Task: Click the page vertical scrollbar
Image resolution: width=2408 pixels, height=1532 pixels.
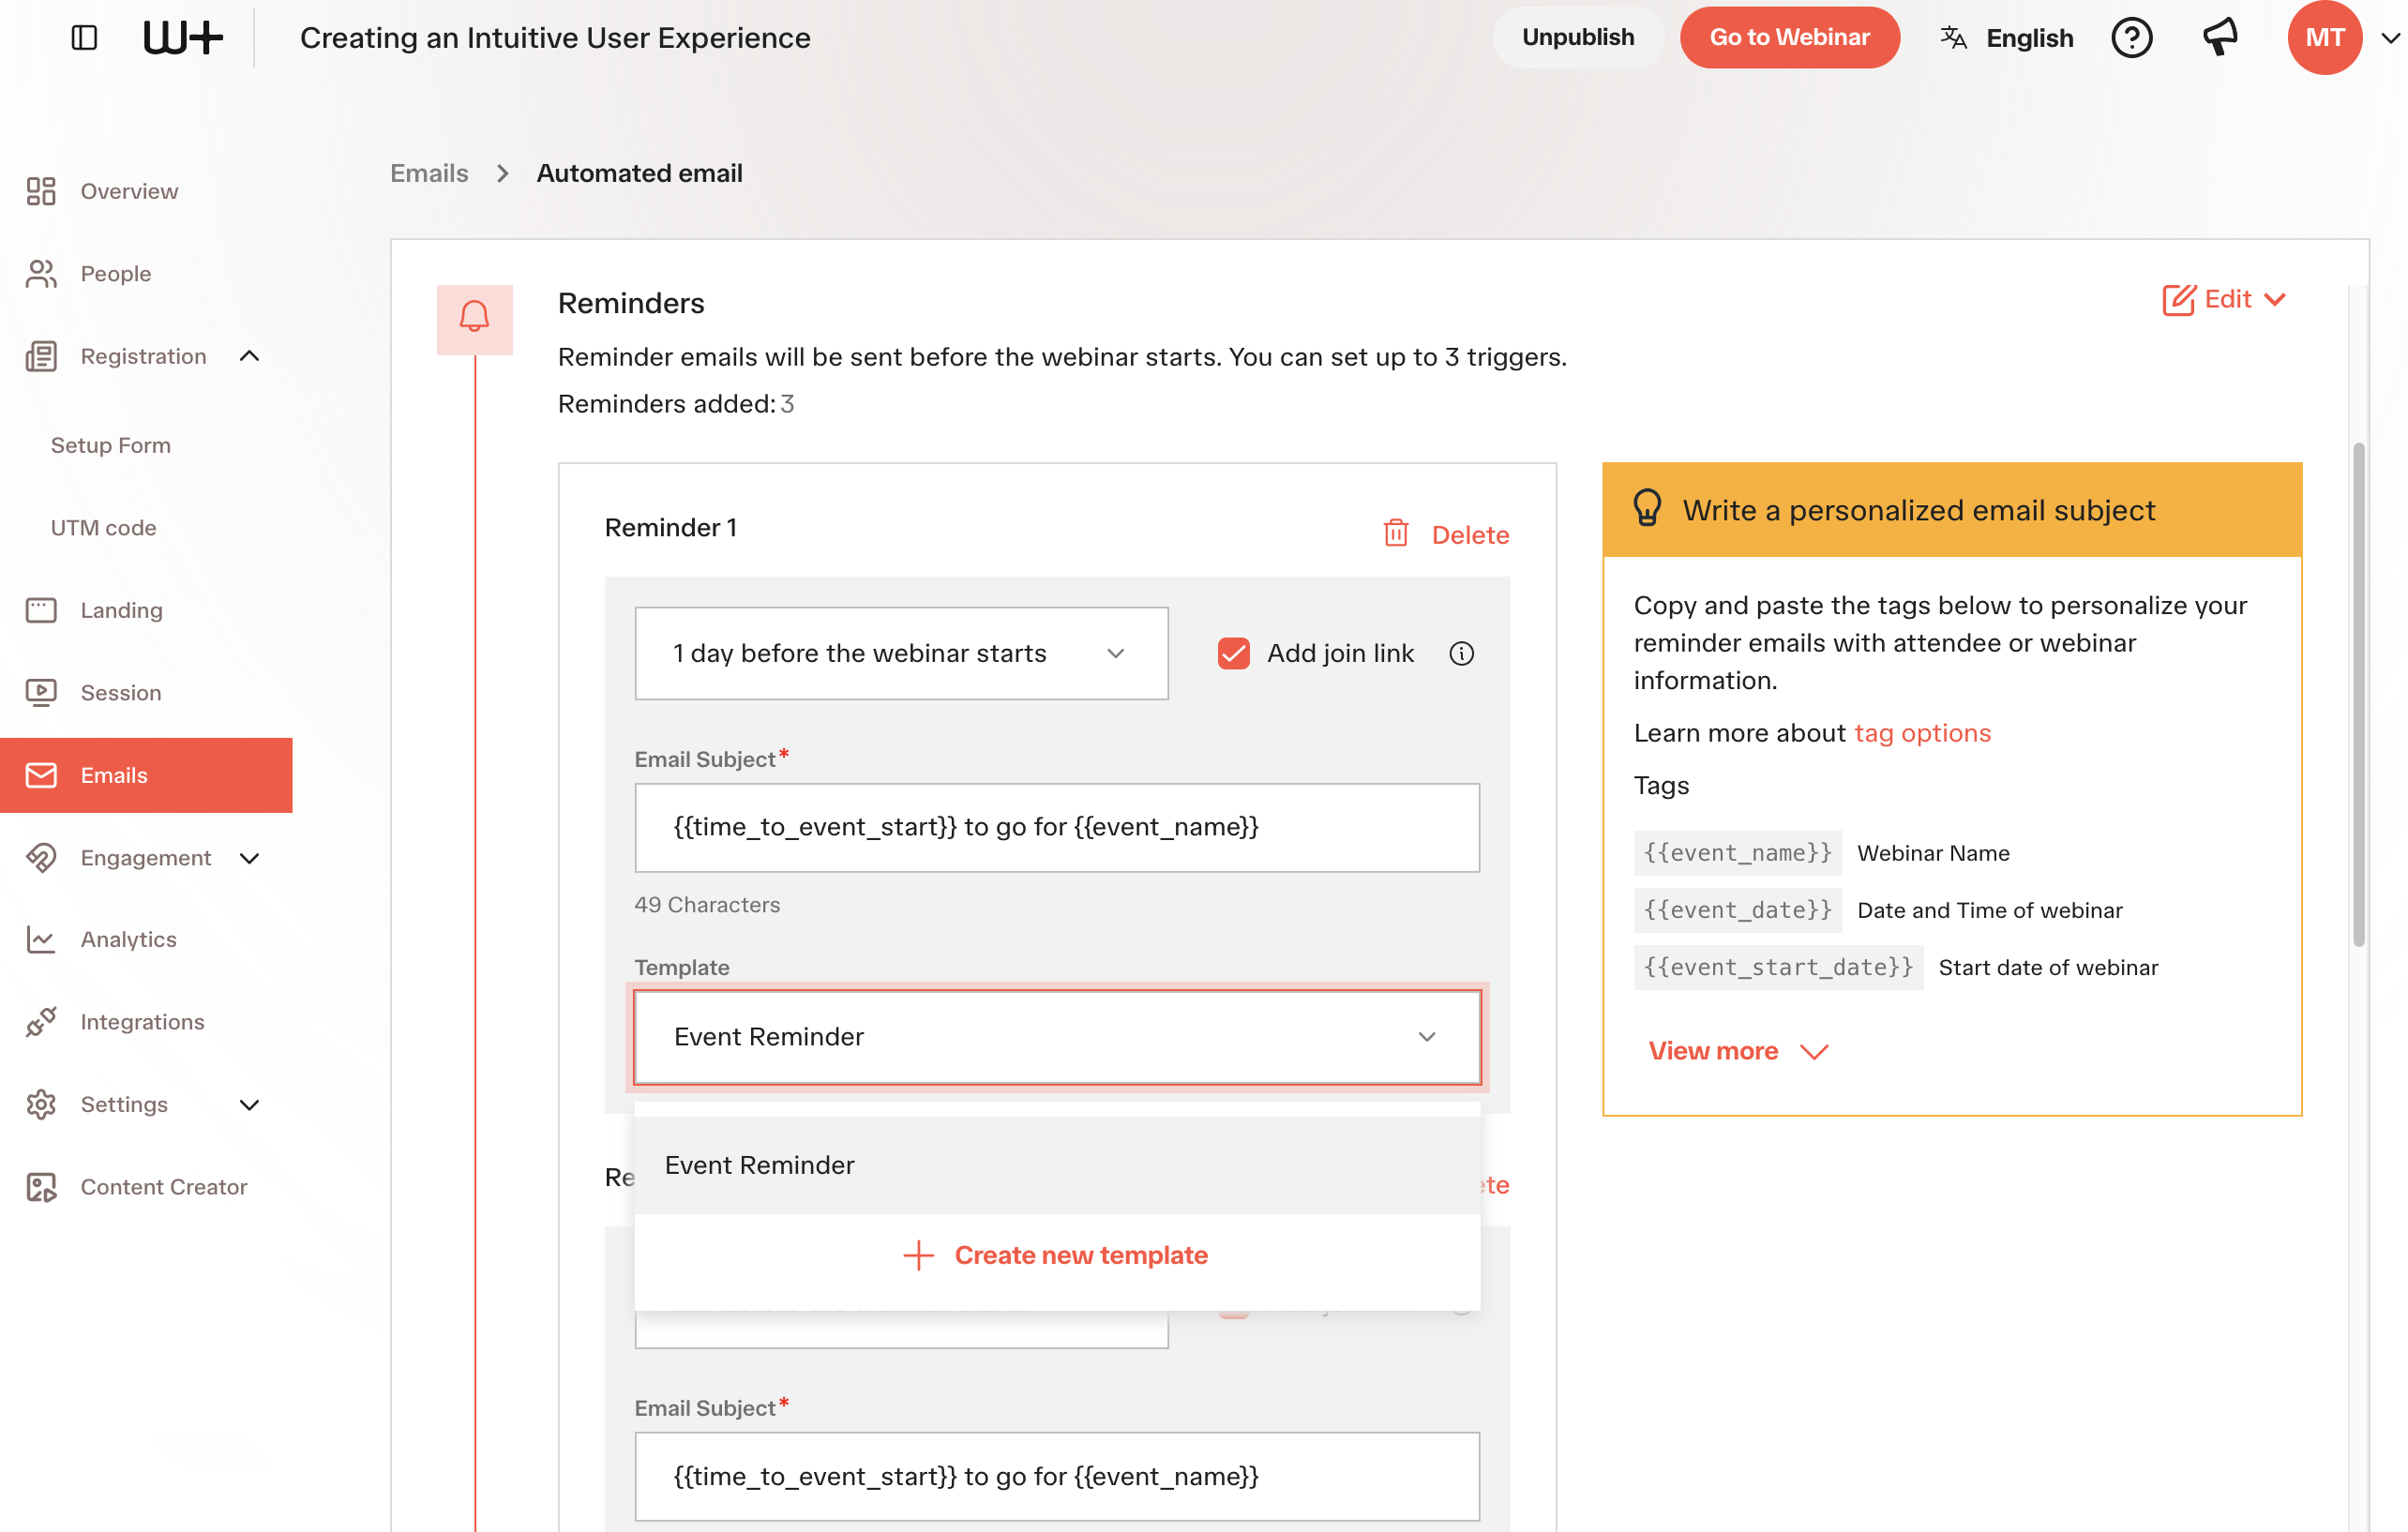Action: tap(2358, 694)
